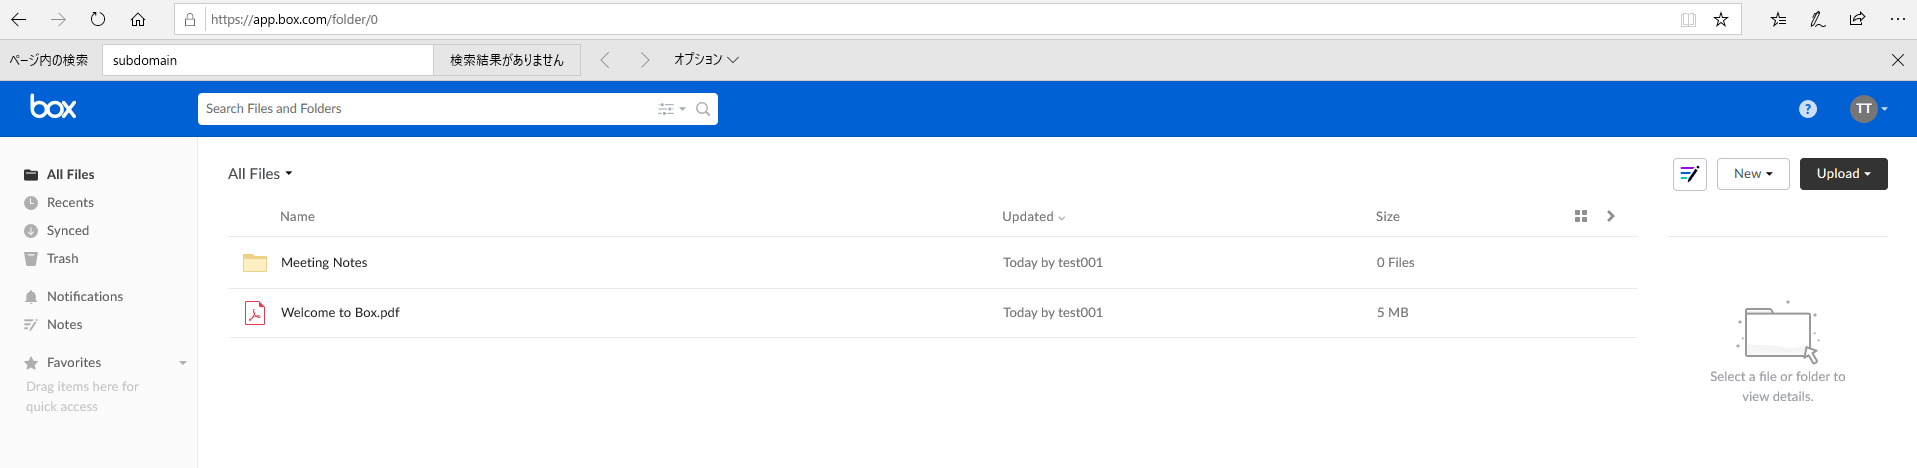Image resolution: width=1917 pixels, height=468 pixels.
Task: Open the New dropdown button
Action: tap(1753, 174)
